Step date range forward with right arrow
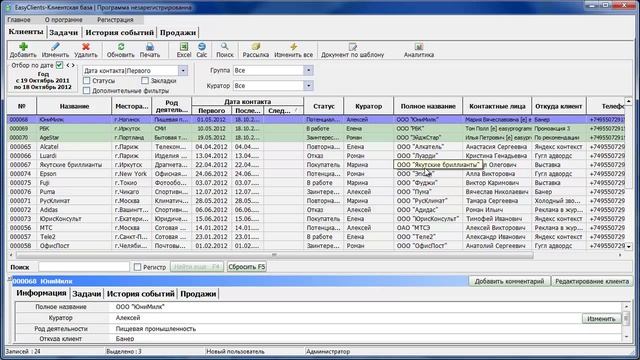The width and height of the screenshot is (640, 360). (x=73, y=65)
